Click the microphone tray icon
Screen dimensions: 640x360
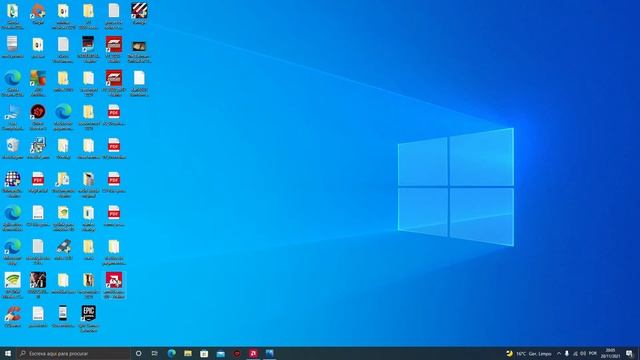click(567, 353)
